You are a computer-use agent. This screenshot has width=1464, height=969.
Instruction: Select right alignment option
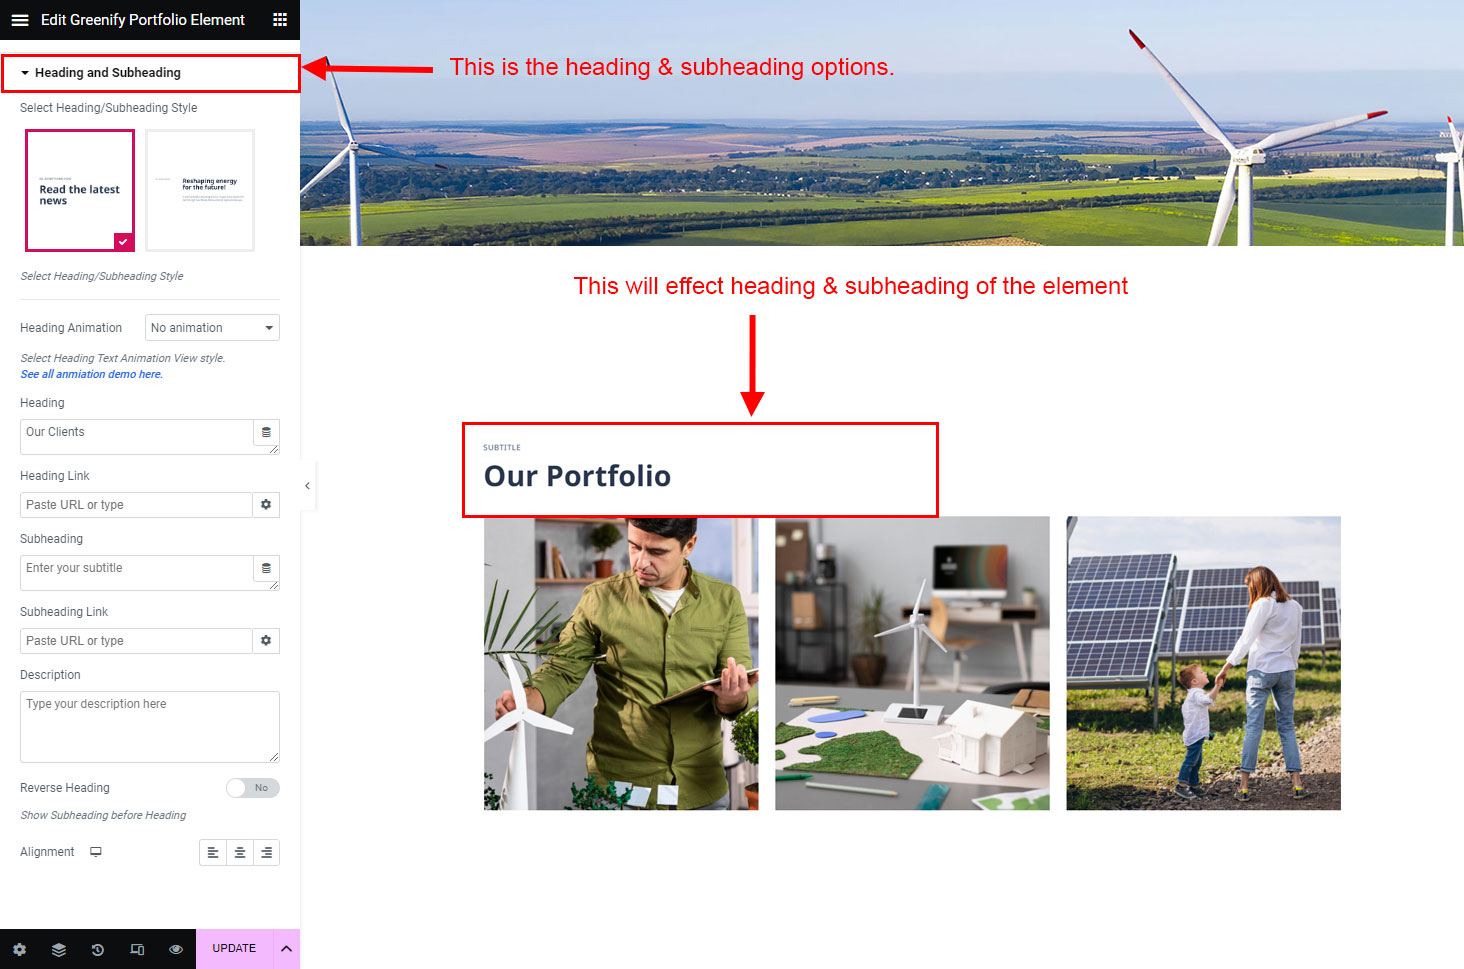click(x=266, y=852)
